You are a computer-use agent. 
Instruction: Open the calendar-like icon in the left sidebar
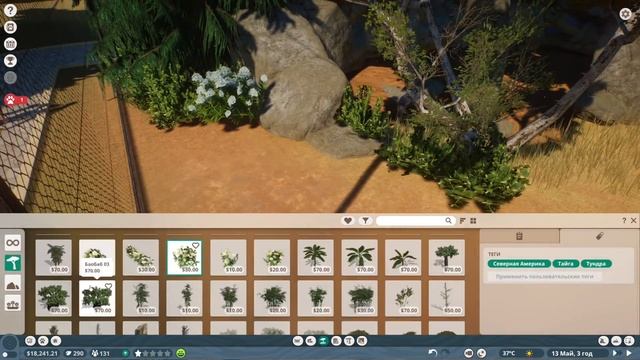pos(10,44)
